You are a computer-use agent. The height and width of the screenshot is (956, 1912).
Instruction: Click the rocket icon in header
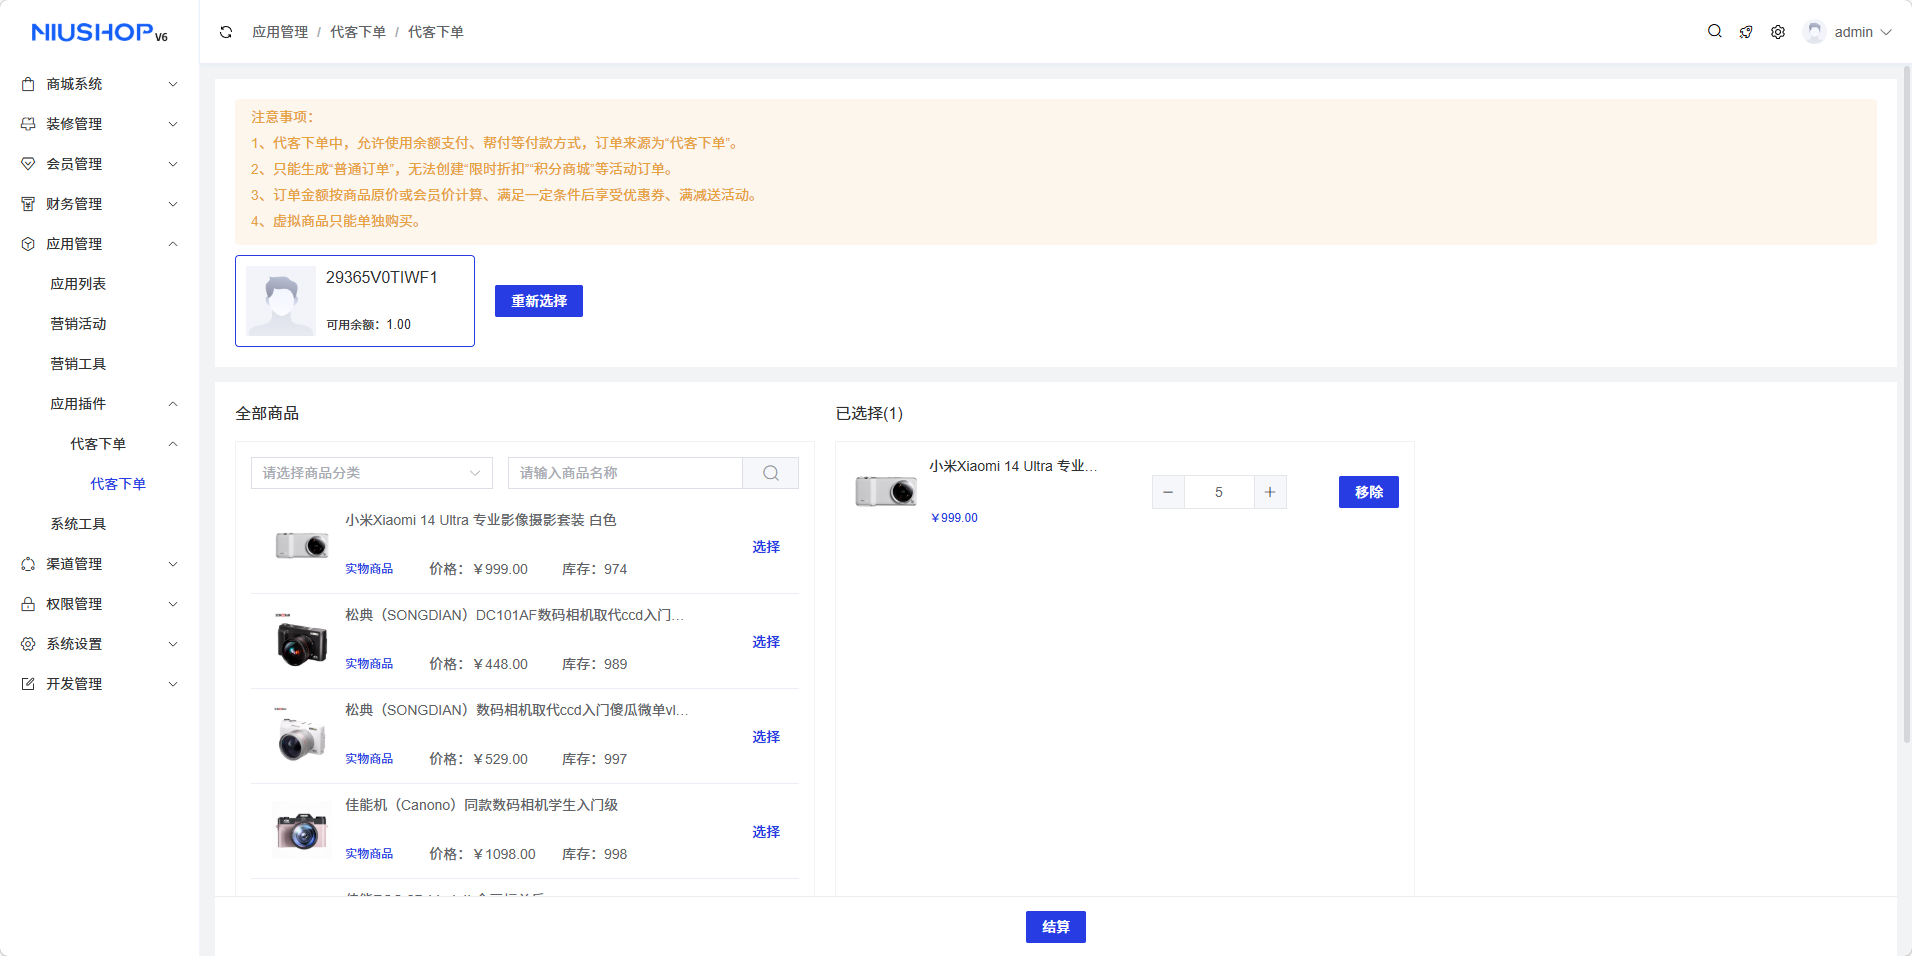point(1746,32)
